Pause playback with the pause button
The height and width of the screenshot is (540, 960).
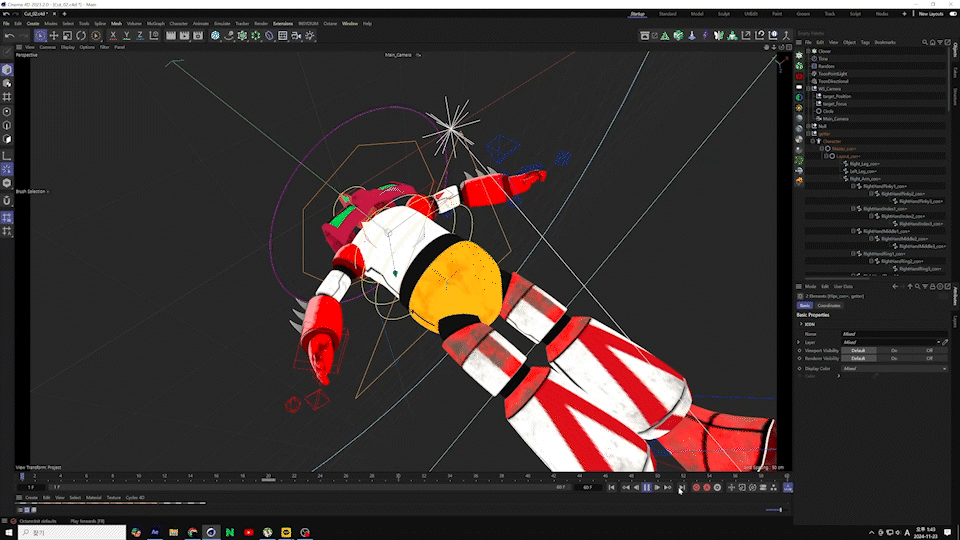click(x=647, y=487)
